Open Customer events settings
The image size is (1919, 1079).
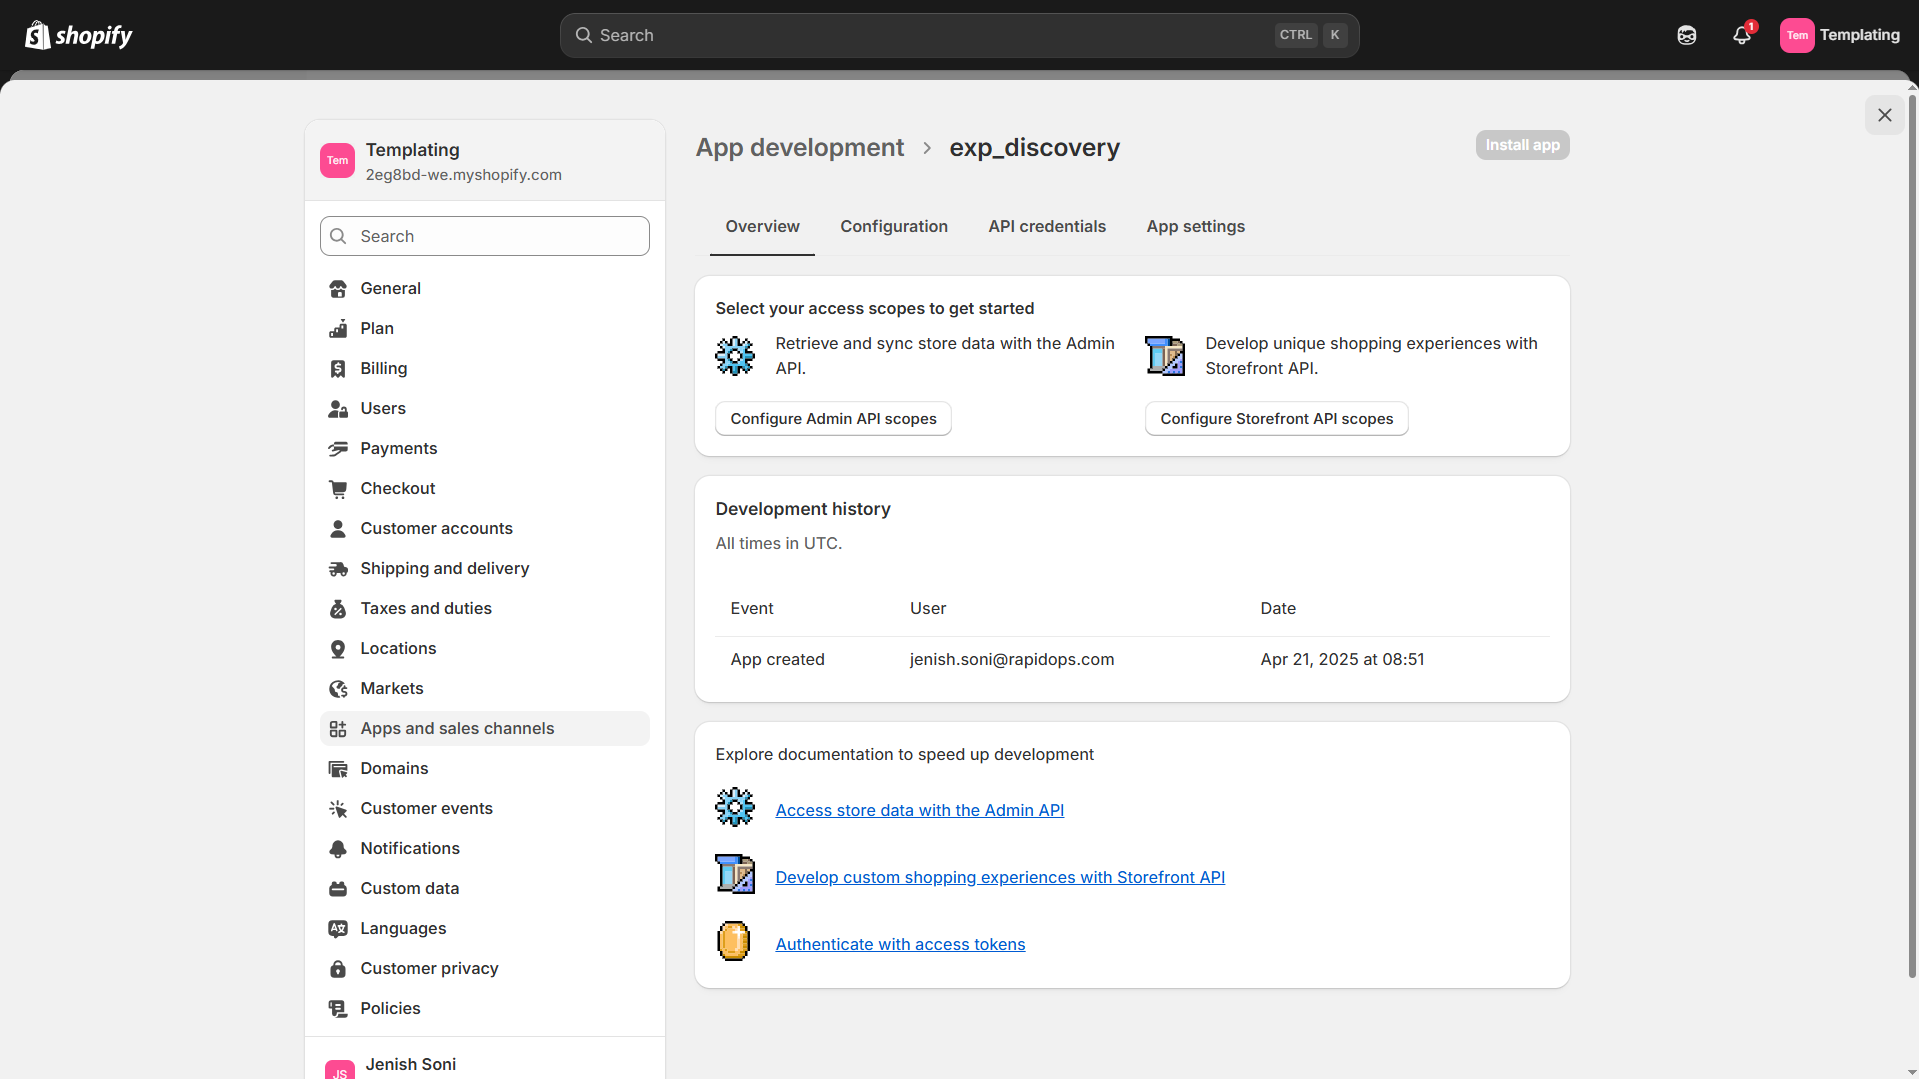click(x=485, y=809)
